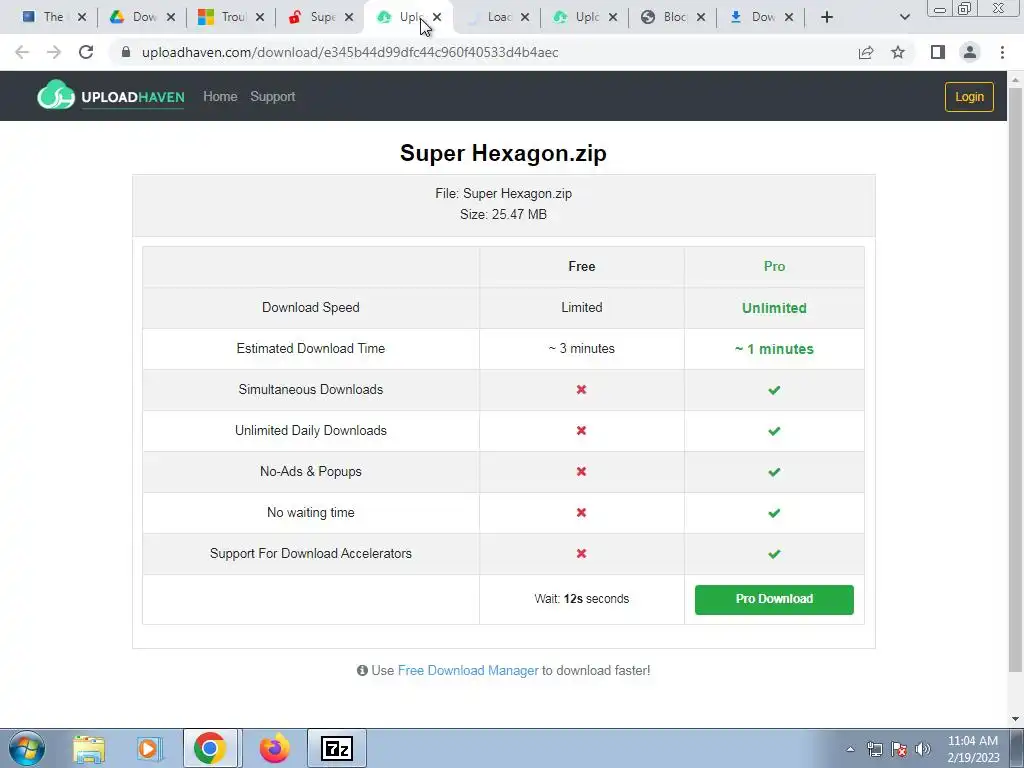The width and height of the screenshot is (1024, 768).
Task: Open Firefox from the taskbar
Action: [x=274, y=748]
